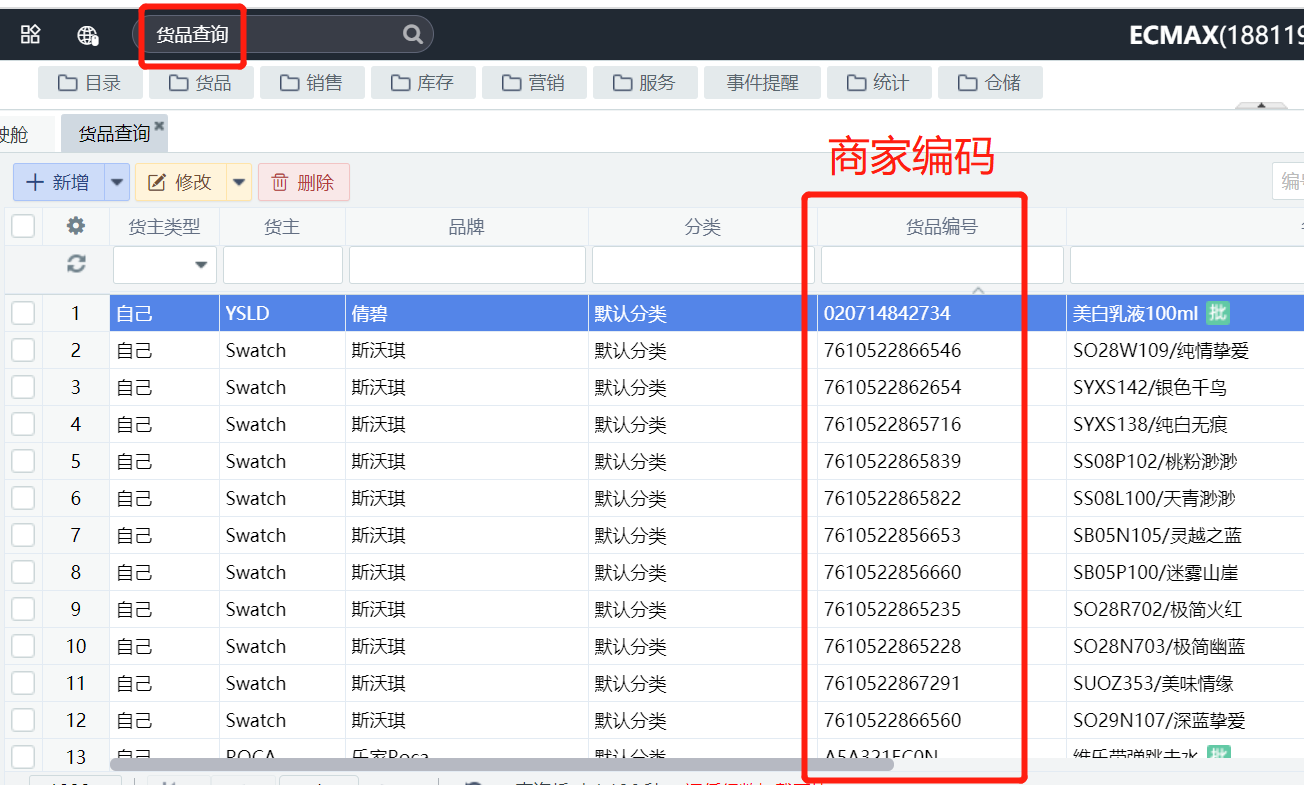Expand the 修改 dropdown arrow
1304x785 pixels.
[x=239, y=182]
